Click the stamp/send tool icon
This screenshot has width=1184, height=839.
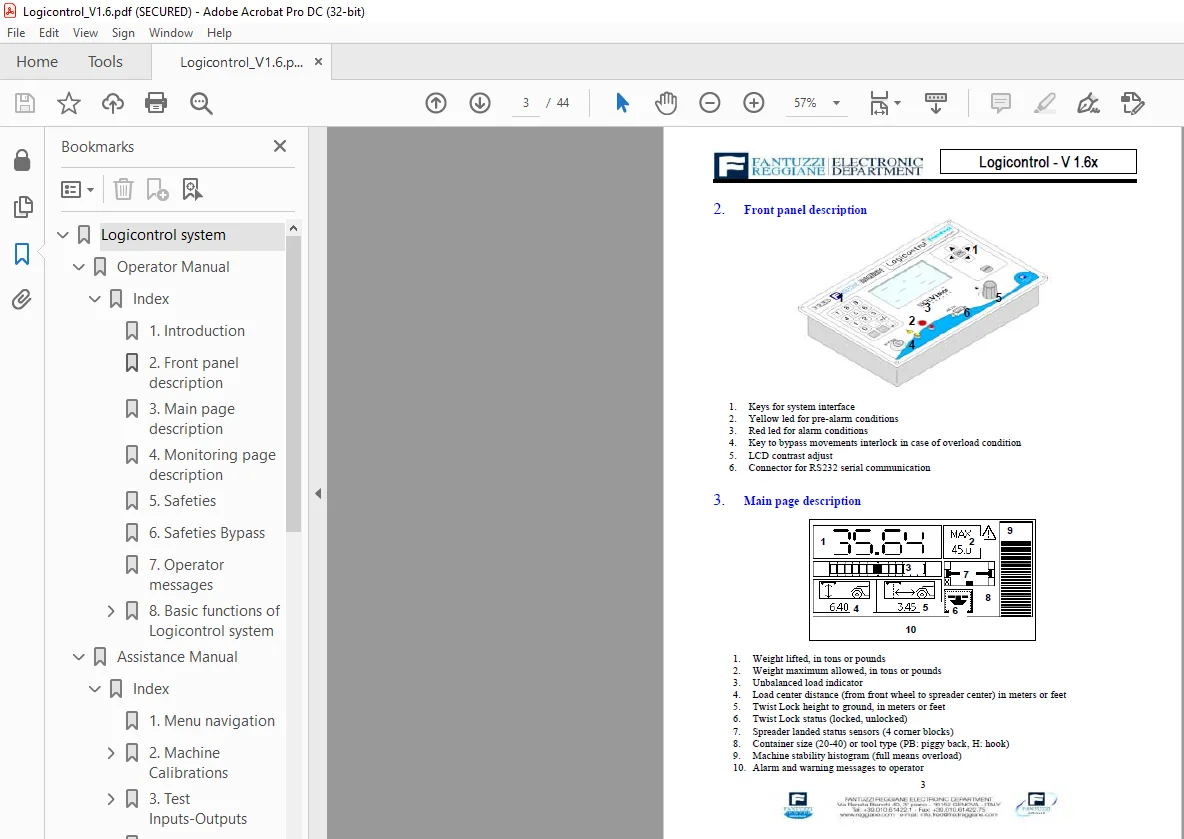click(1133, 103)
